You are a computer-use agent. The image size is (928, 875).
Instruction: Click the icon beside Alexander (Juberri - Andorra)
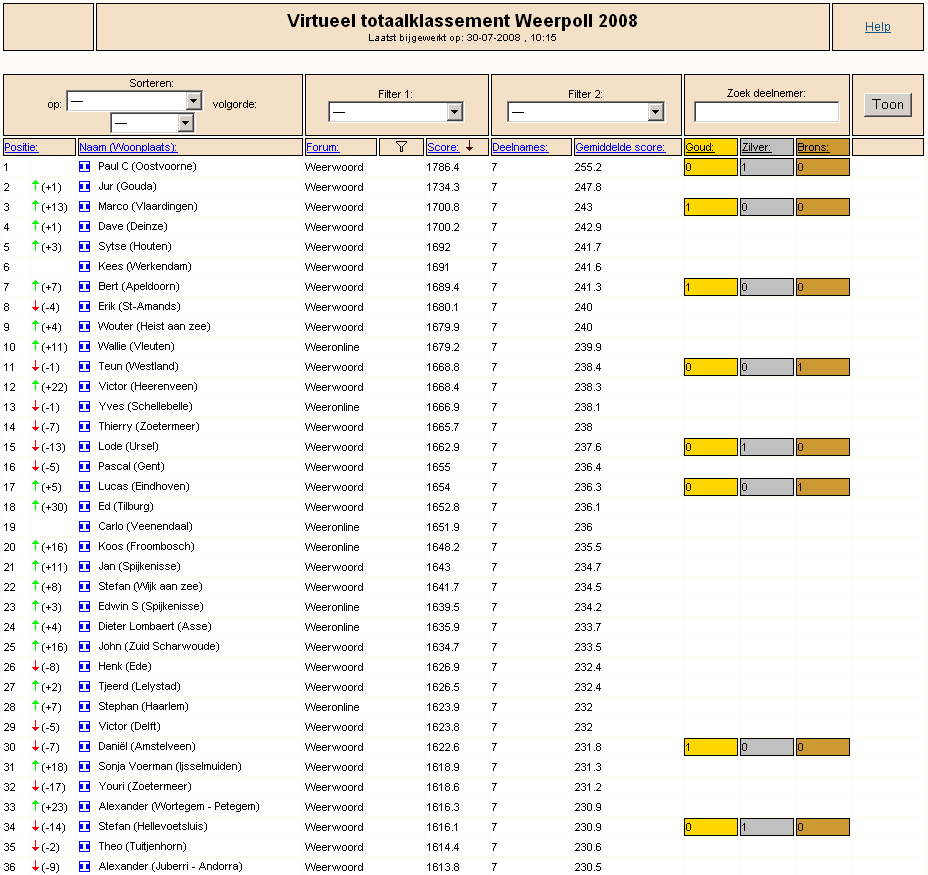pyautogui.click(x=85, y=866)
